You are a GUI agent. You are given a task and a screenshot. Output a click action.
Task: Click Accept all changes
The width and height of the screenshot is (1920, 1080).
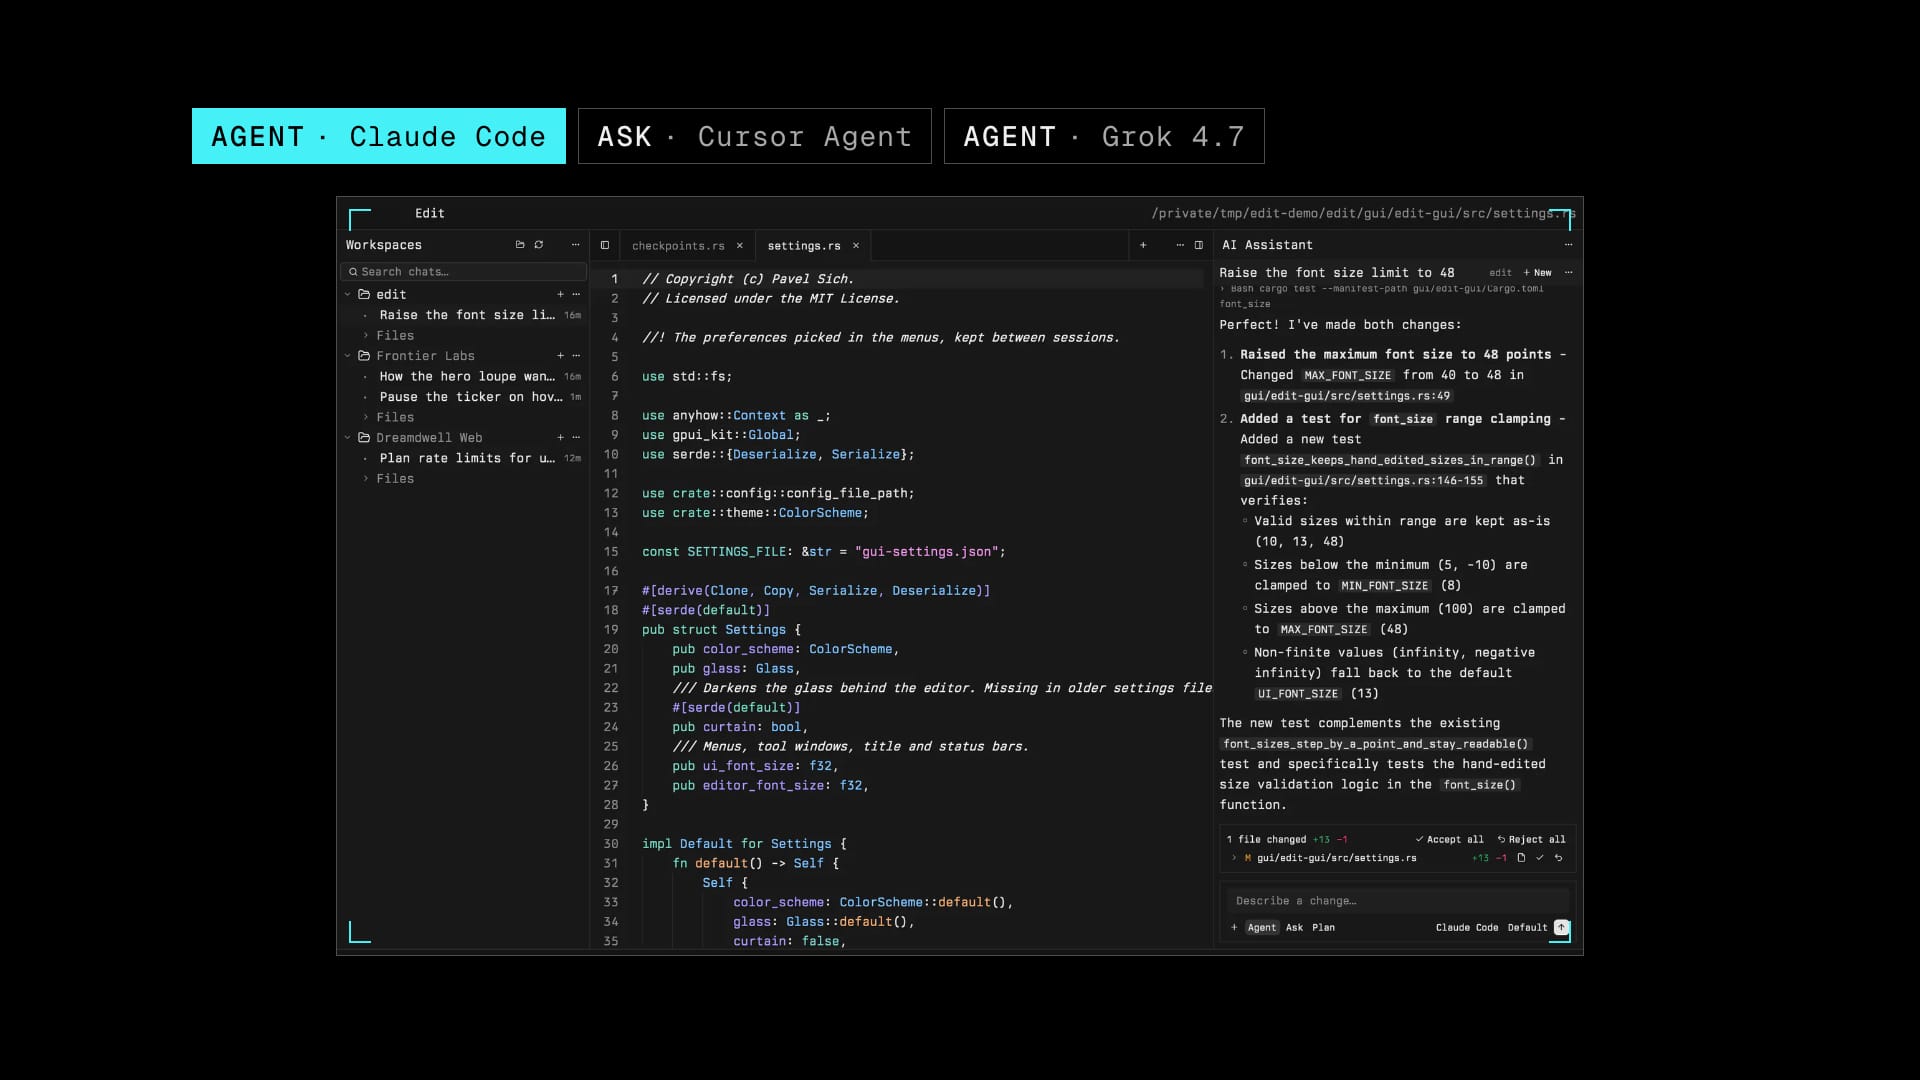[1449, 839]
